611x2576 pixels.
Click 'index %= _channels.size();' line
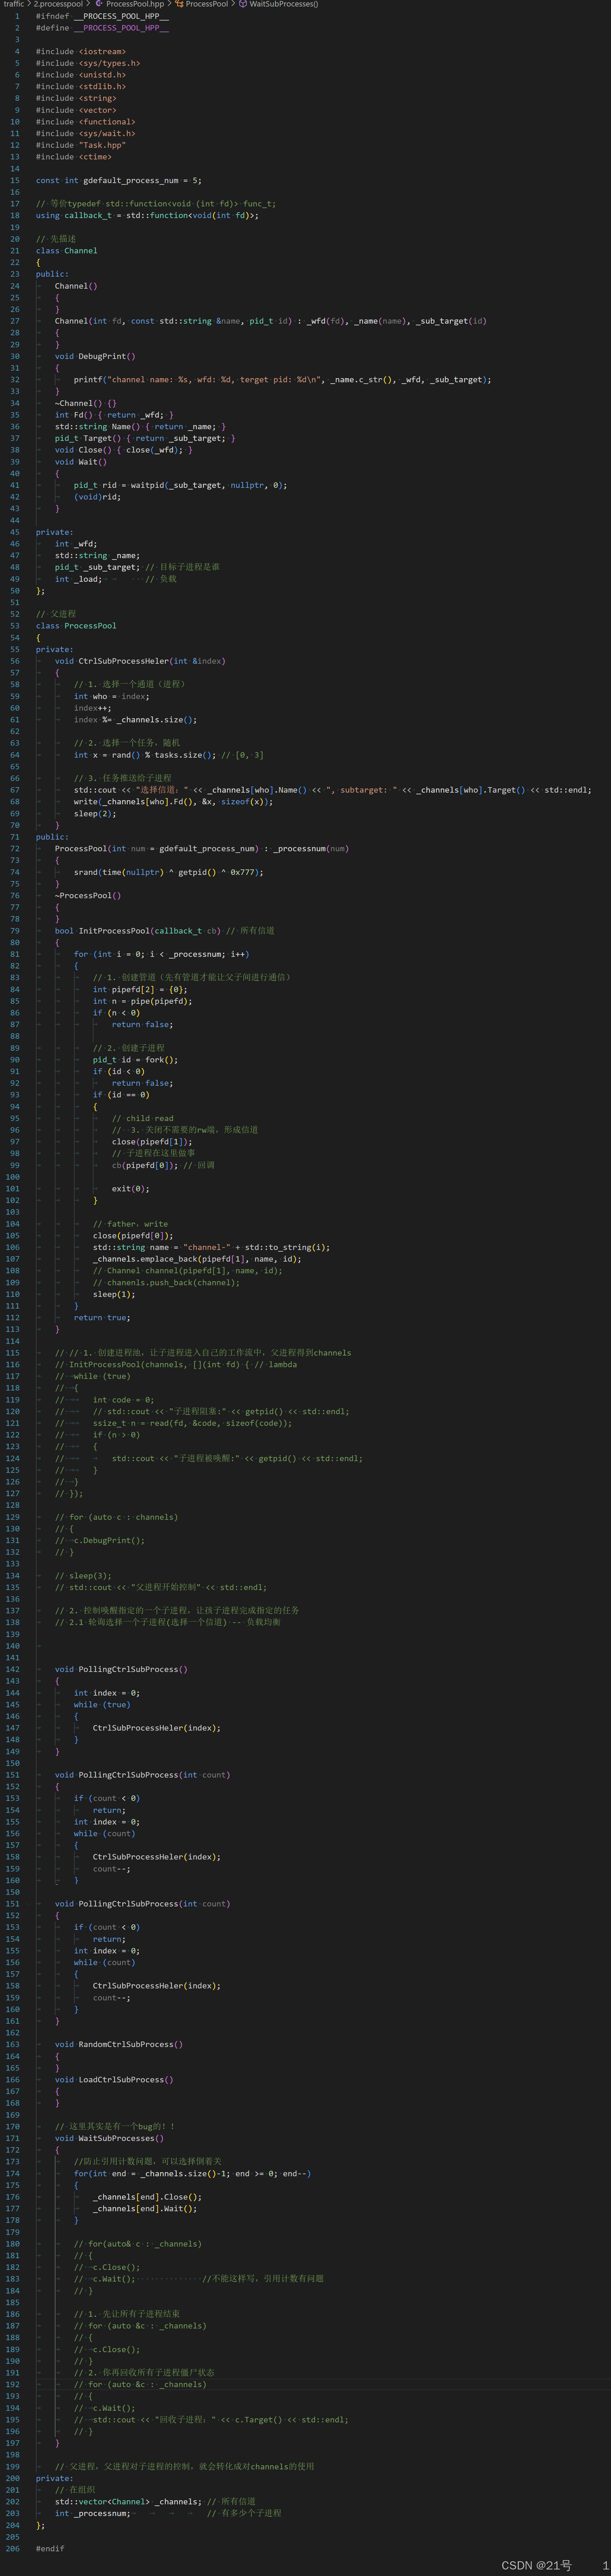coord(136,720)
